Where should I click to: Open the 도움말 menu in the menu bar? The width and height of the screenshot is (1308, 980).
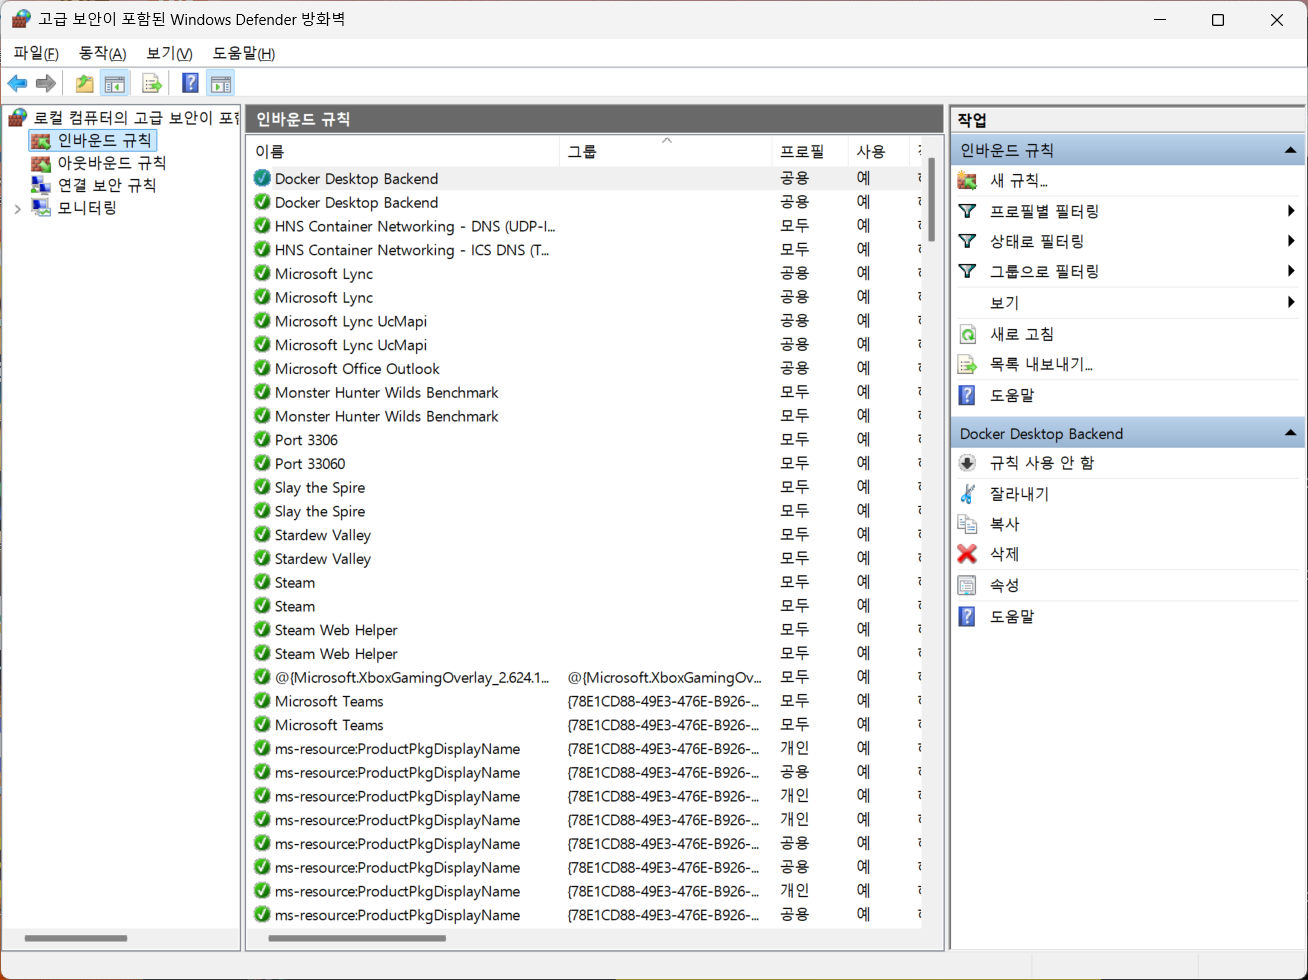[x=243, y=53]
